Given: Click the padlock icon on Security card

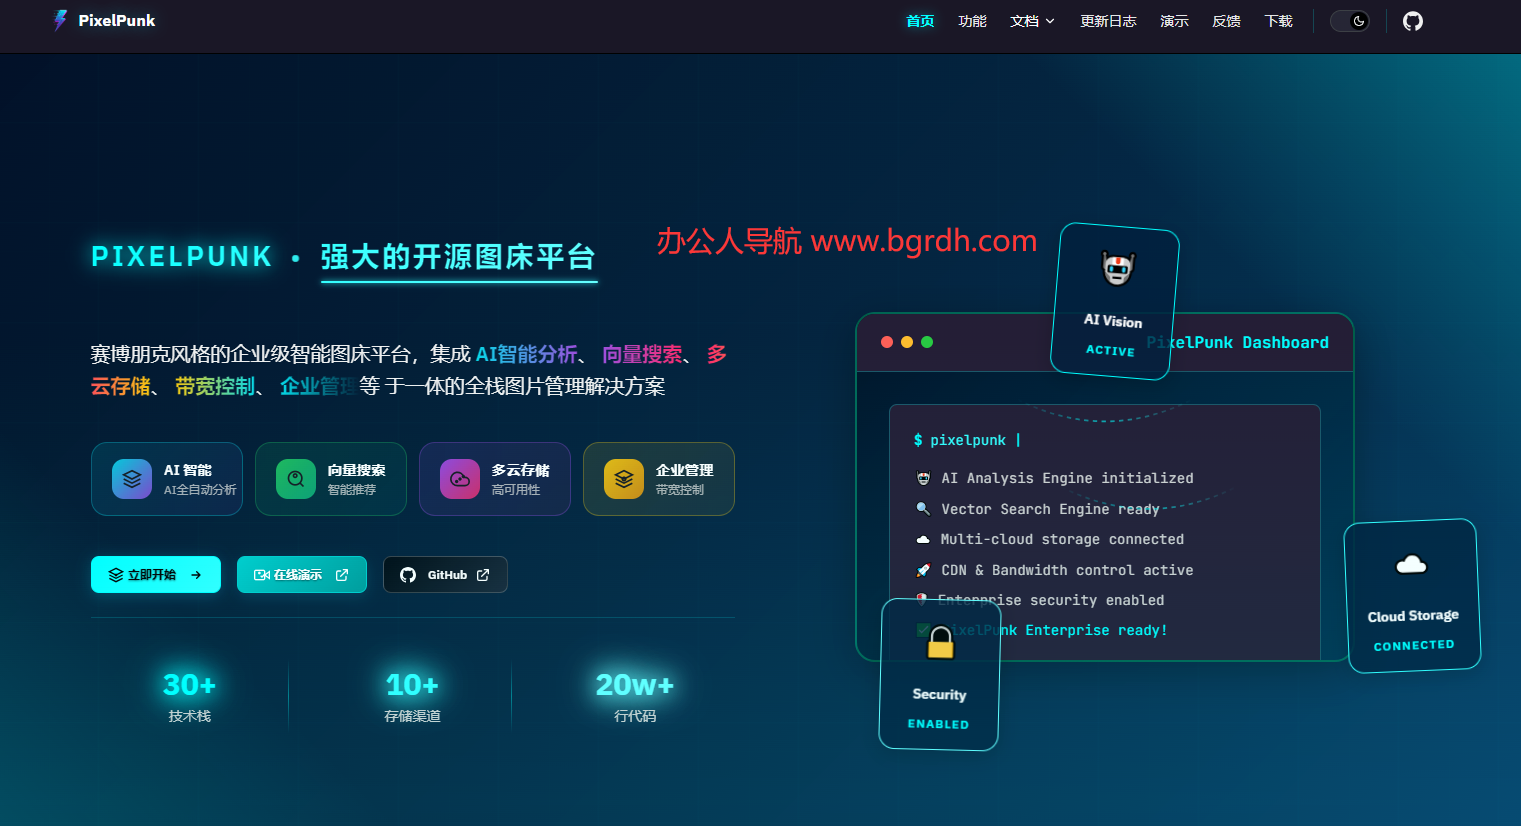Looking at the screenshot, I should click(x=940, y=642).
